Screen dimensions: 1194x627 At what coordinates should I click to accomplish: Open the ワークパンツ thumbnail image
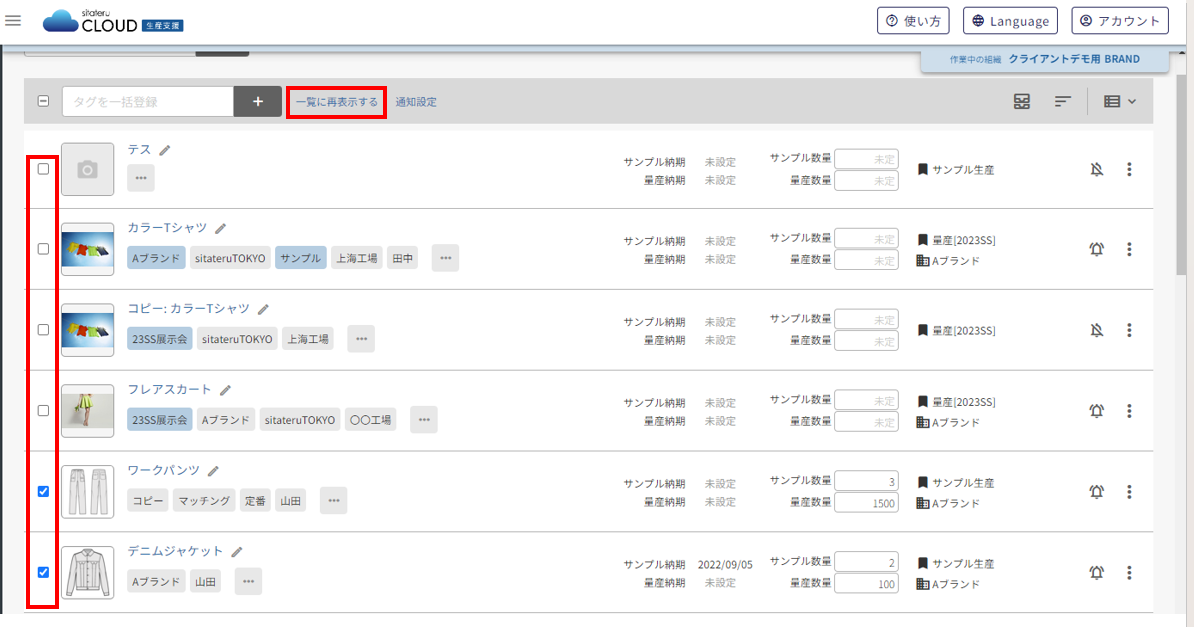88,491
